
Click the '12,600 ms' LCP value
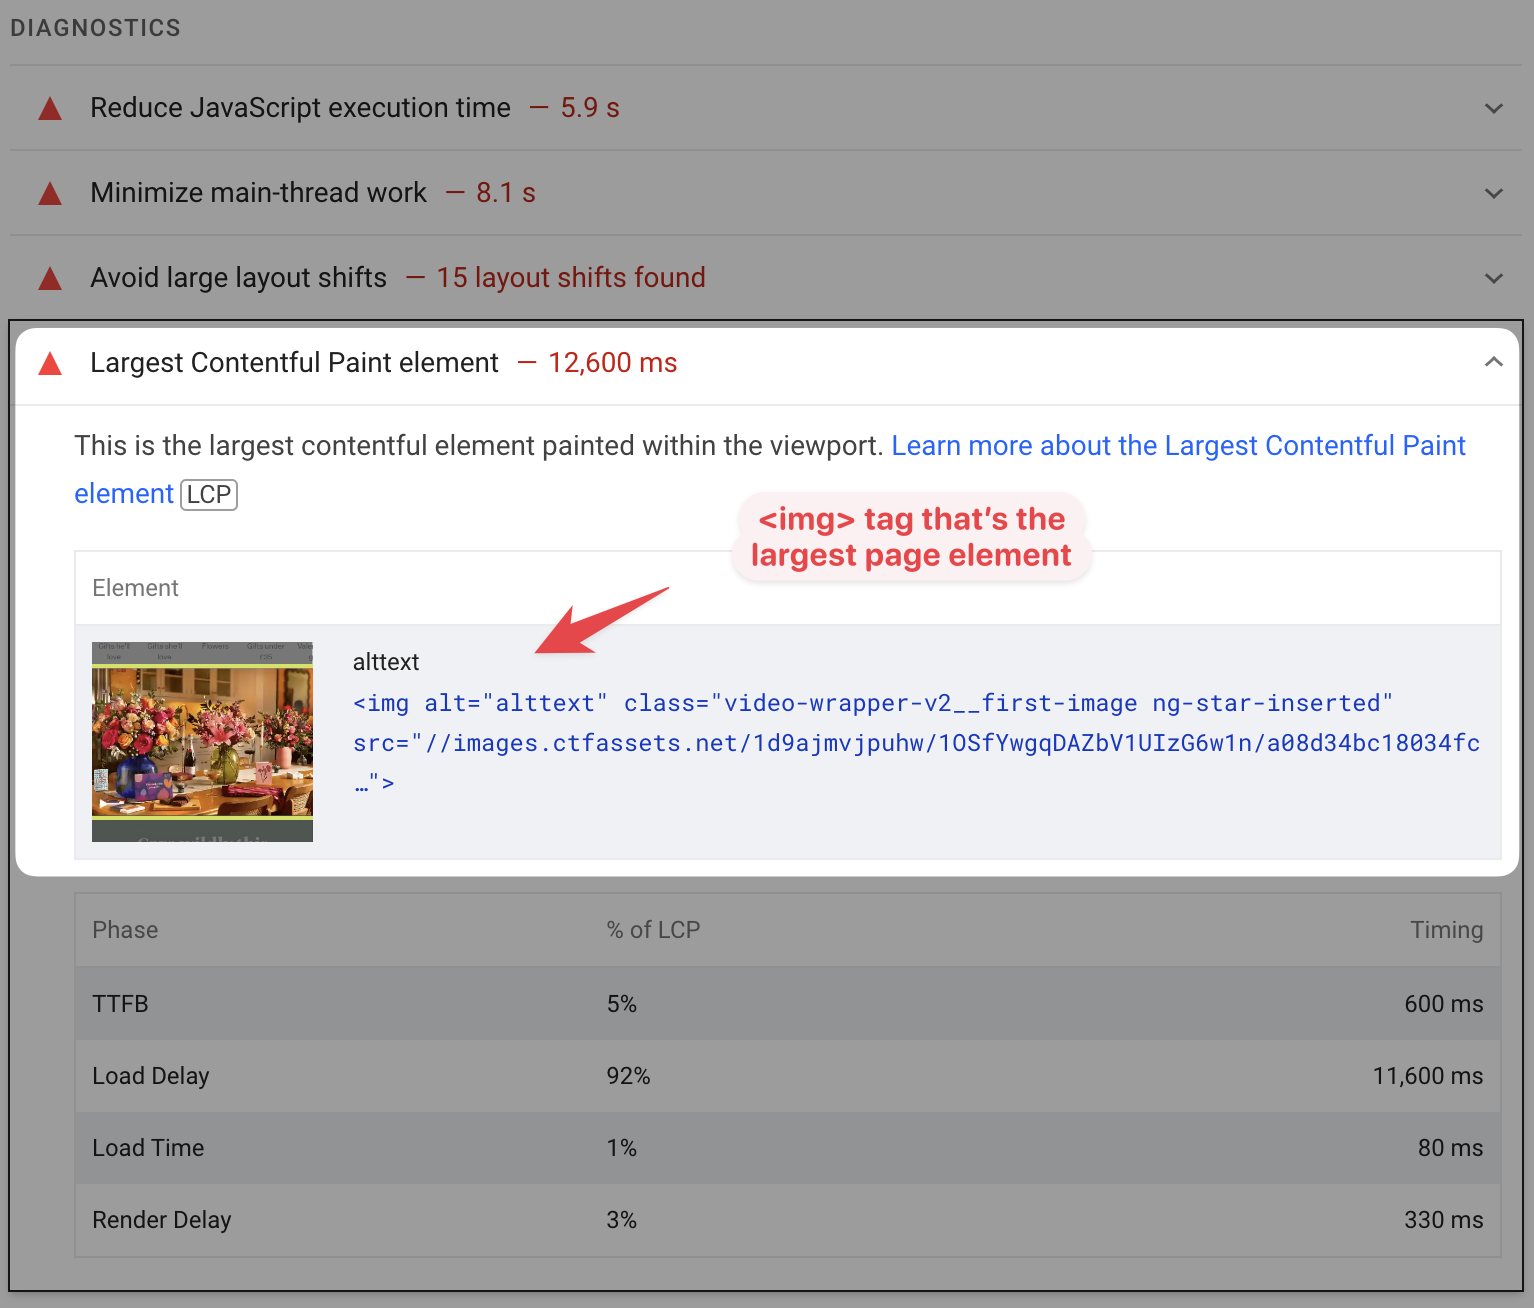tap(613, 363)
